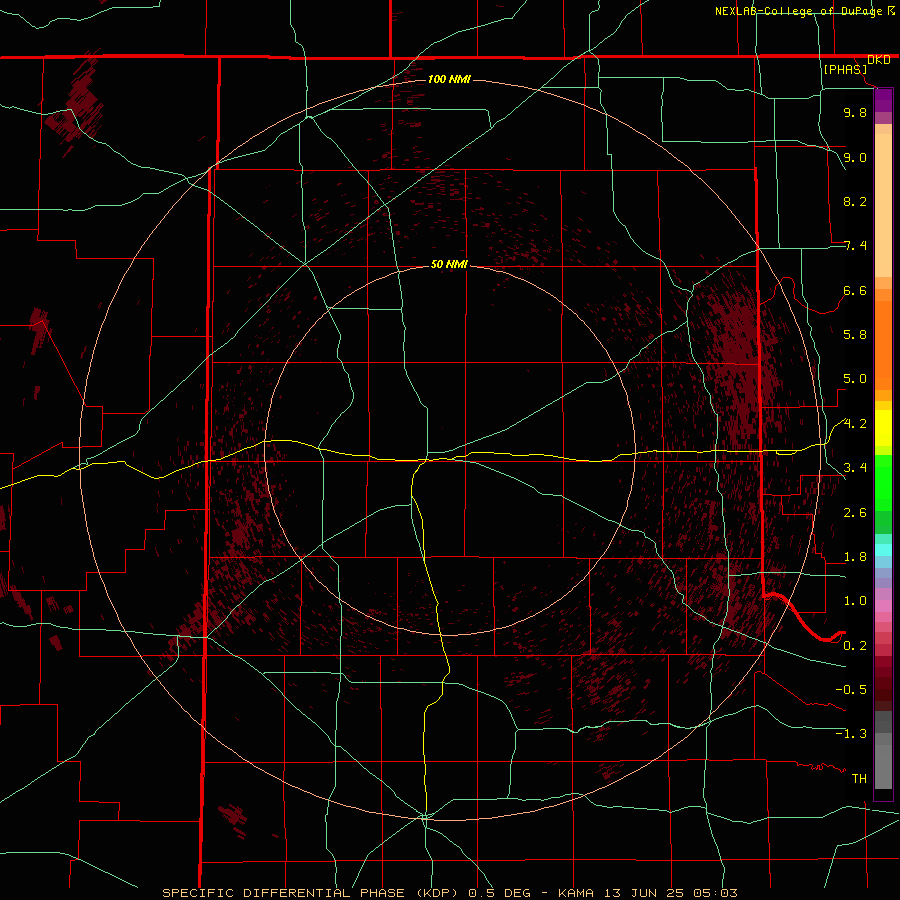Click the 8.2 legend value
Screen dimensions: 900x900
click(x=855, y=201)
